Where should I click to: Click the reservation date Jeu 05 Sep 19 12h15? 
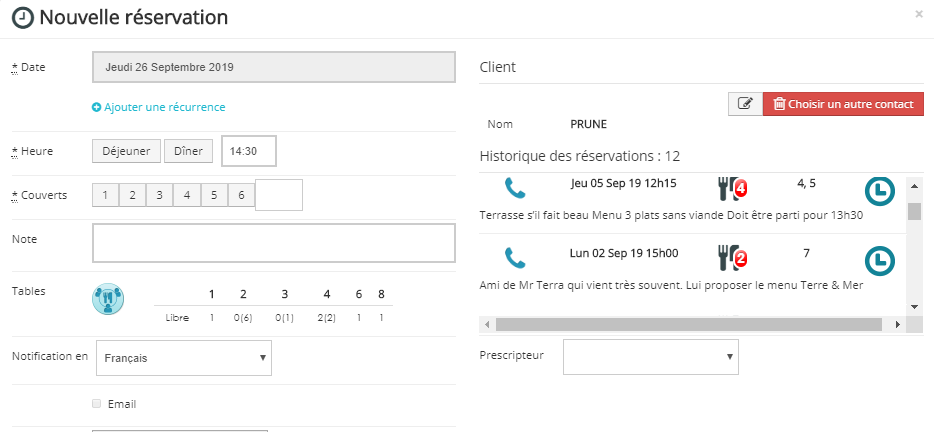pyautogui.click(x=623, y=184)
